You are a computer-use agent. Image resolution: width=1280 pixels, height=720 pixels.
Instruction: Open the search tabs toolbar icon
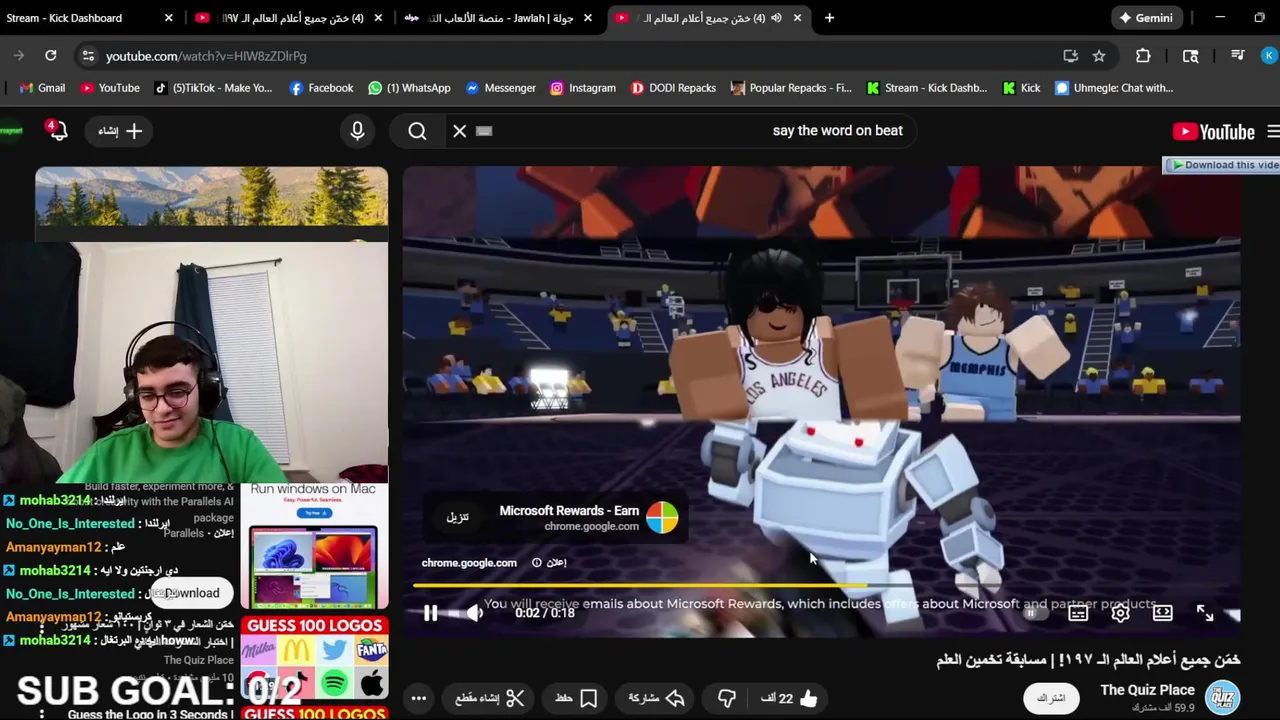tap(1190, 56)
